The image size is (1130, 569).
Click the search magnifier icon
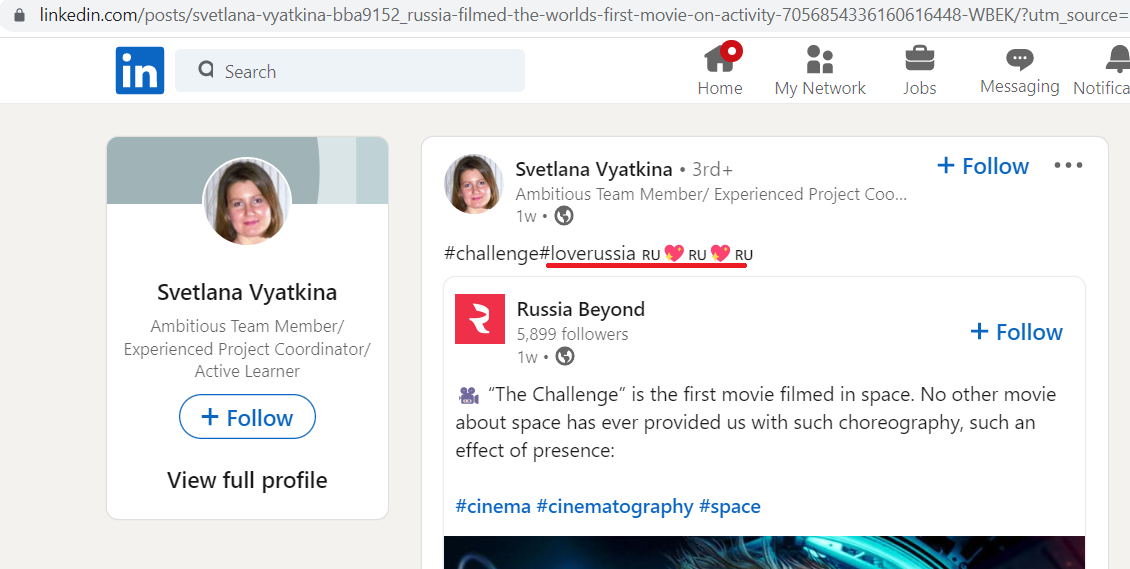coord(206,70)
